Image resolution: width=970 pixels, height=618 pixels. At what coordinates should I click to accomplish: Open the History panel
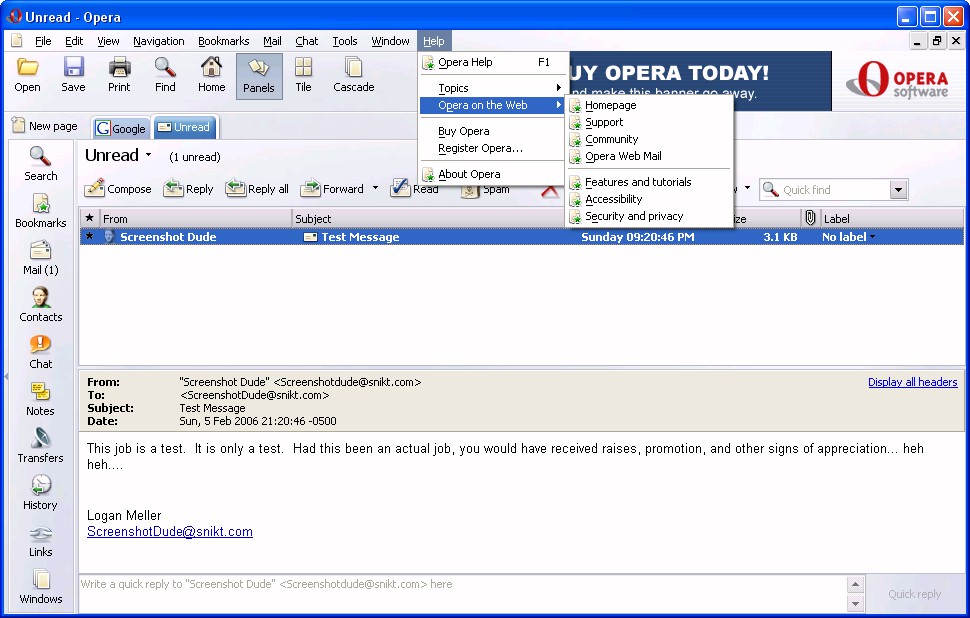(41, 492)
